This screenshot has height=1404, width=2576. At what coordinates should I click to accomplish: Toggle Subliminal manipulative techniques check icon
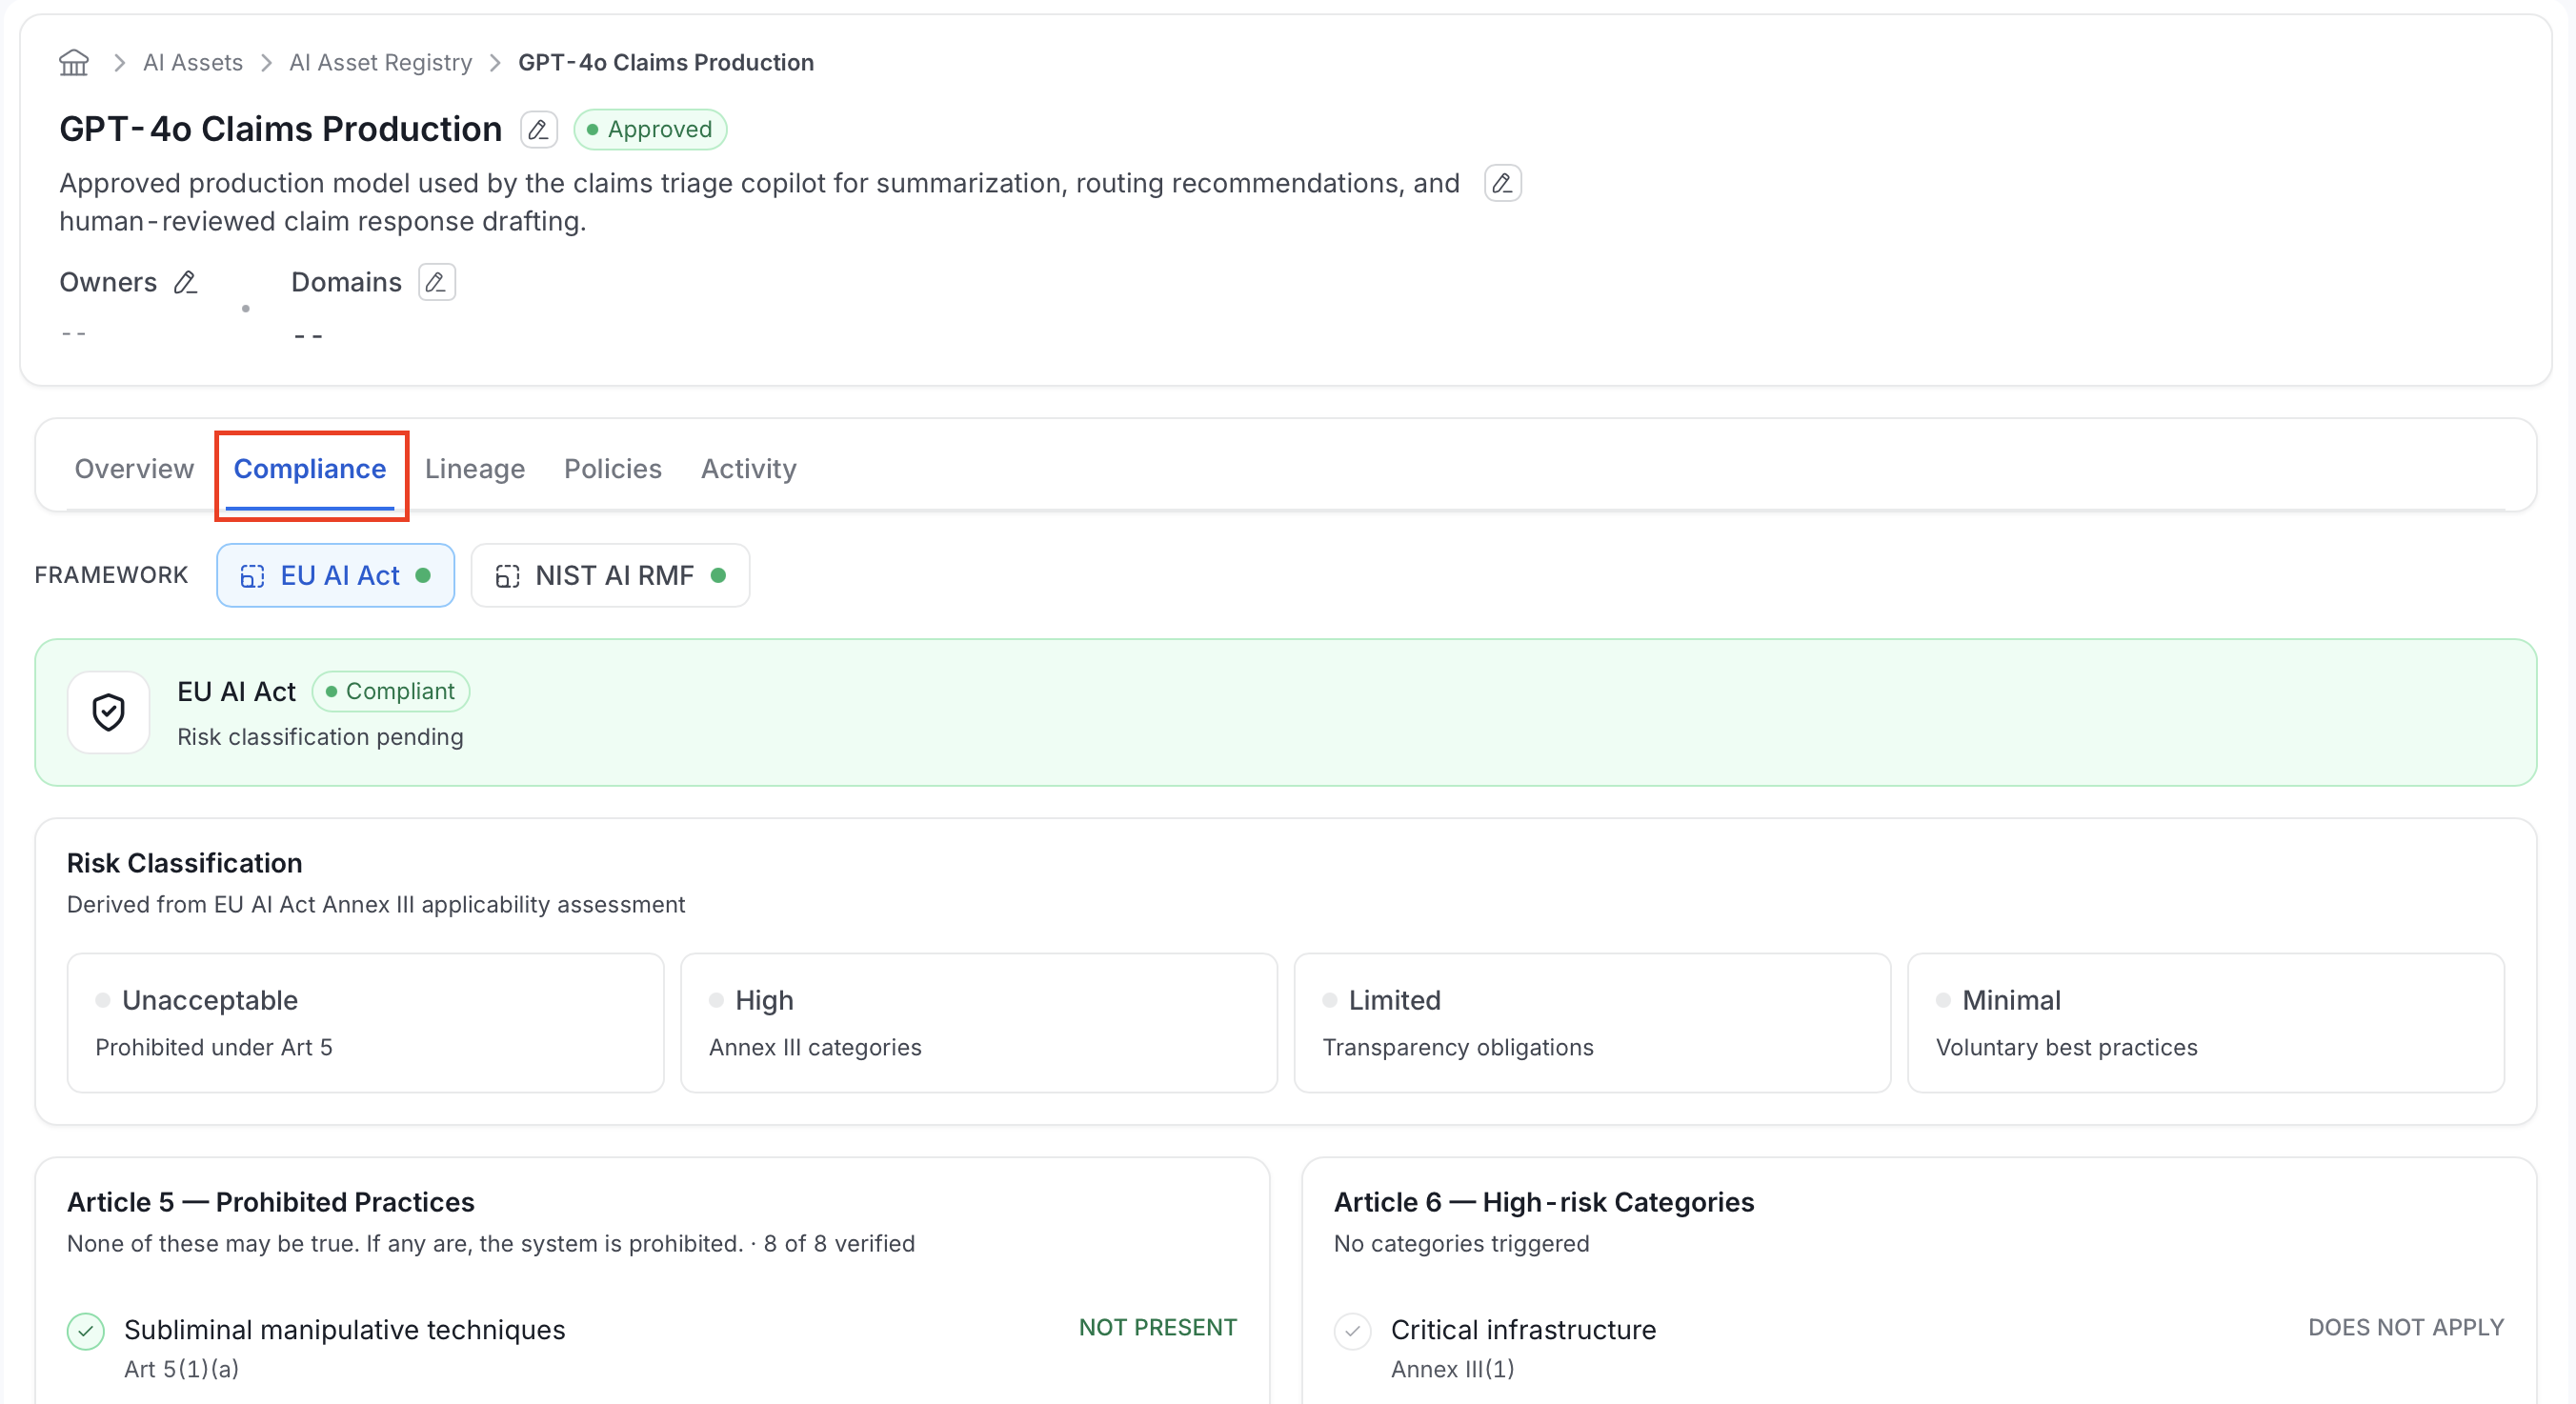point(86,1332)
